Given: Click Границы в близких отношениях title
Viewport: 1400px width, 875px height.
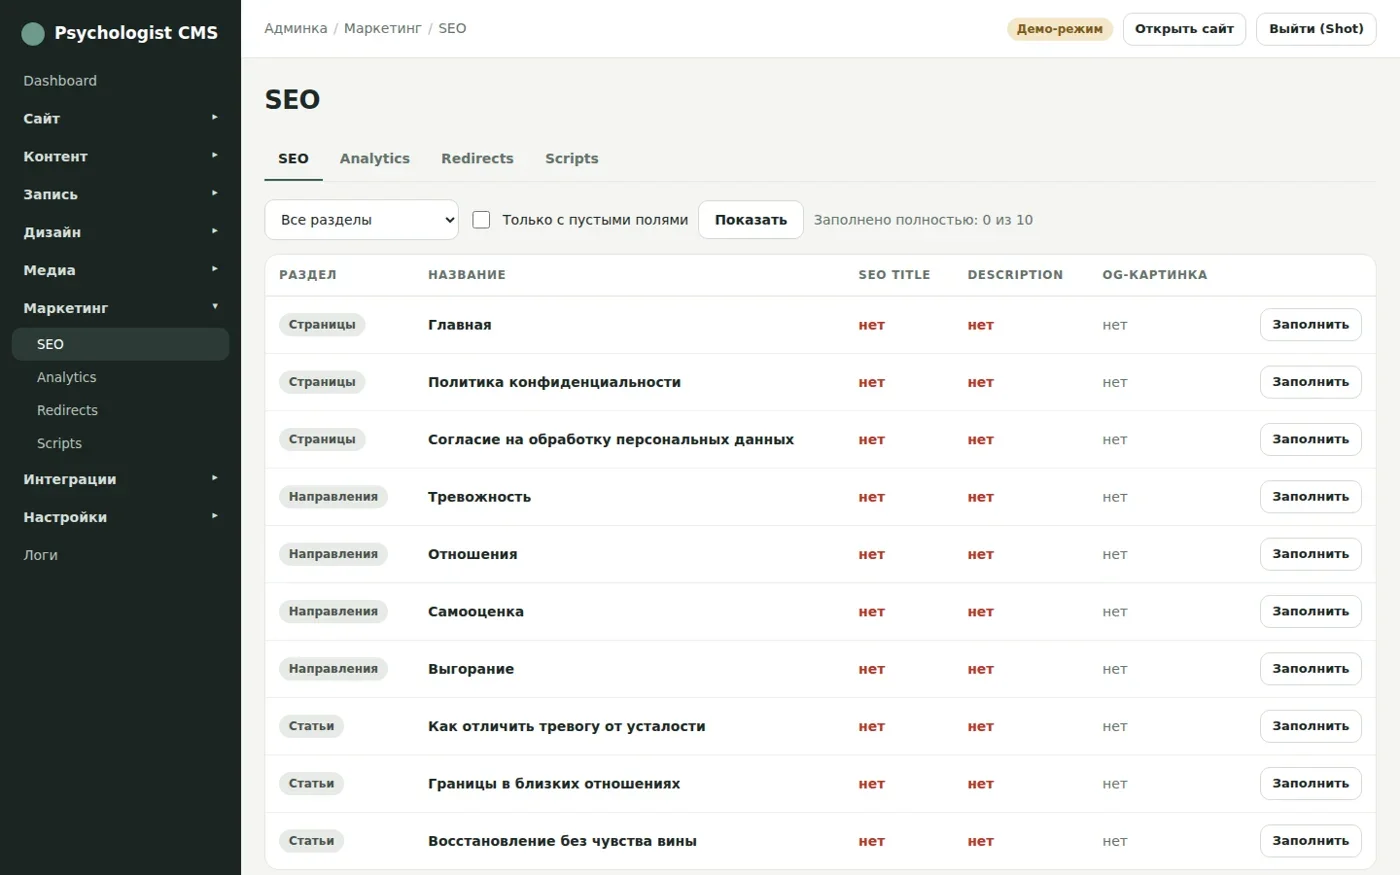Looking at the screenshot, I should pos(554,784).
